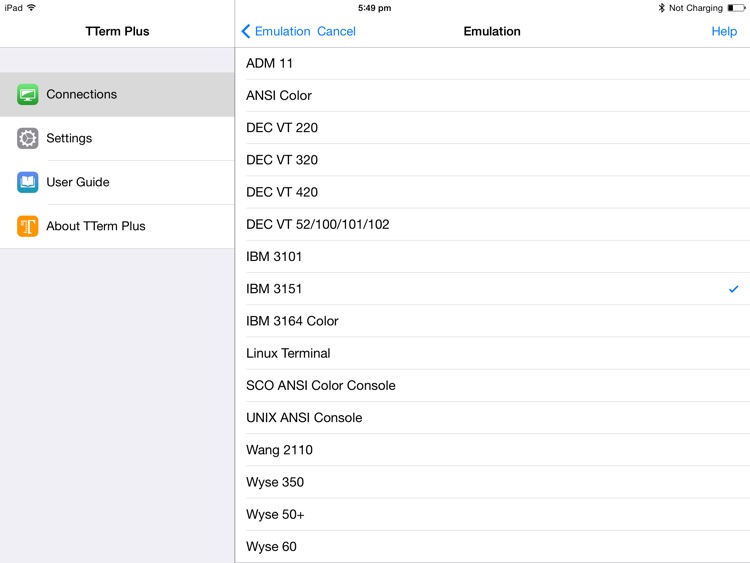Choose Linux Terminal emulation
Viewport: 750px width, 563px height.
(x=493, y=353)
